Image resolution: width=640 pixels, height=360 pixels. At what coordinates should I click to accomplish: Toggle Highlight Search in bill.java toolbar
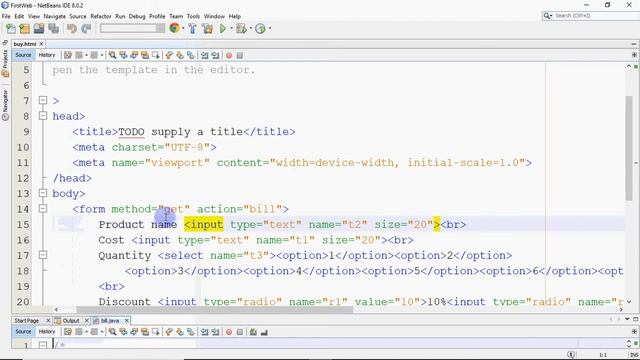(144, 332)
